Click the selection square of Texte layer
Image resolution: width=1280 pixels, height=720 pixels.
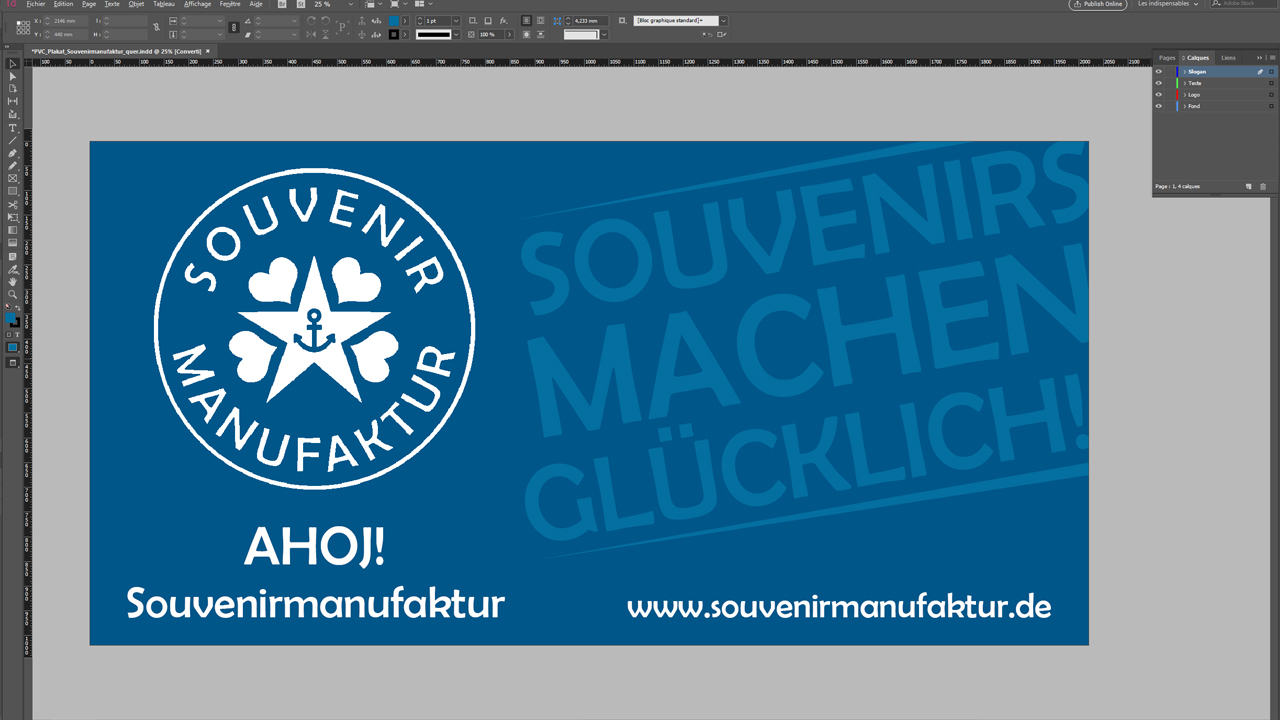pos(1271,83)
